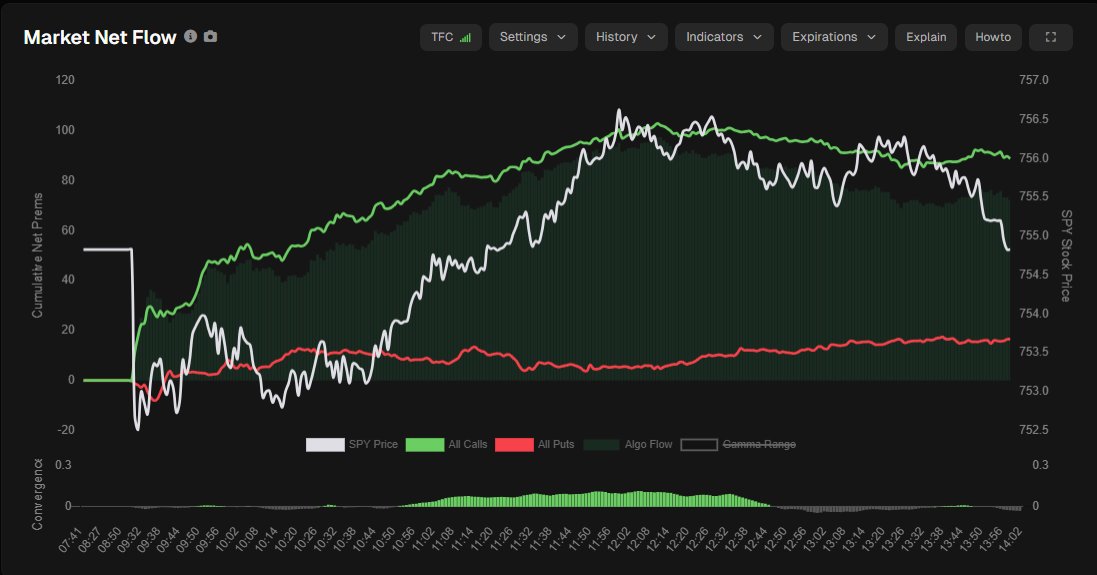Click the Cumulative Net Prems axis title
Image resolution: width=1097 pixels, height=575 pixels.
click(x=38, y=255)
